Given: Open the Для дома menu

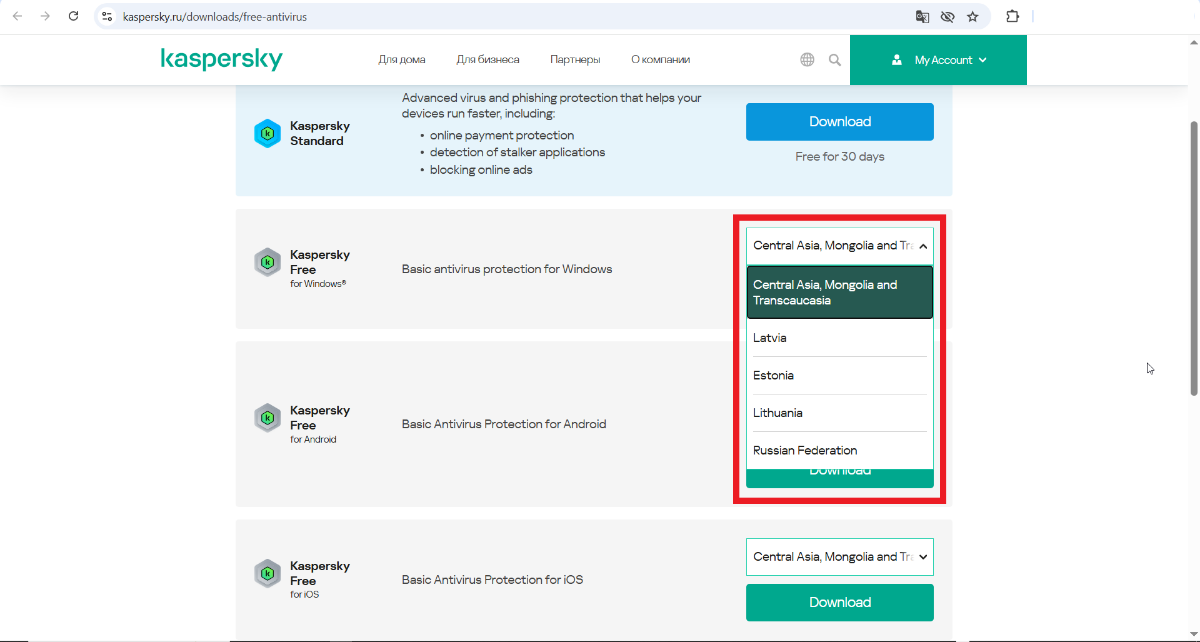Looking at the screenshot, I should pos(402,60).
